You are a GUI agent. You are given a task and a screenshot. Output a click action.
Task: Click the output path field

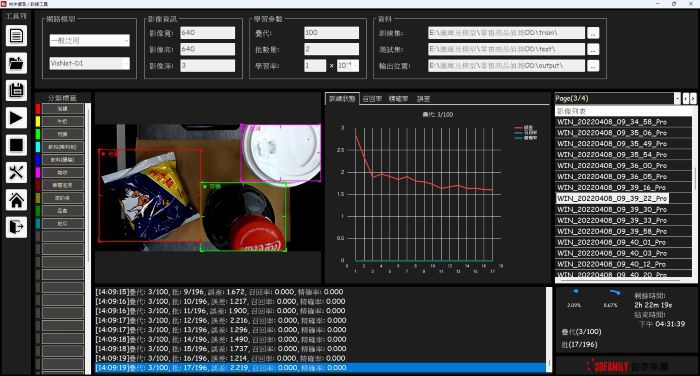506,66
